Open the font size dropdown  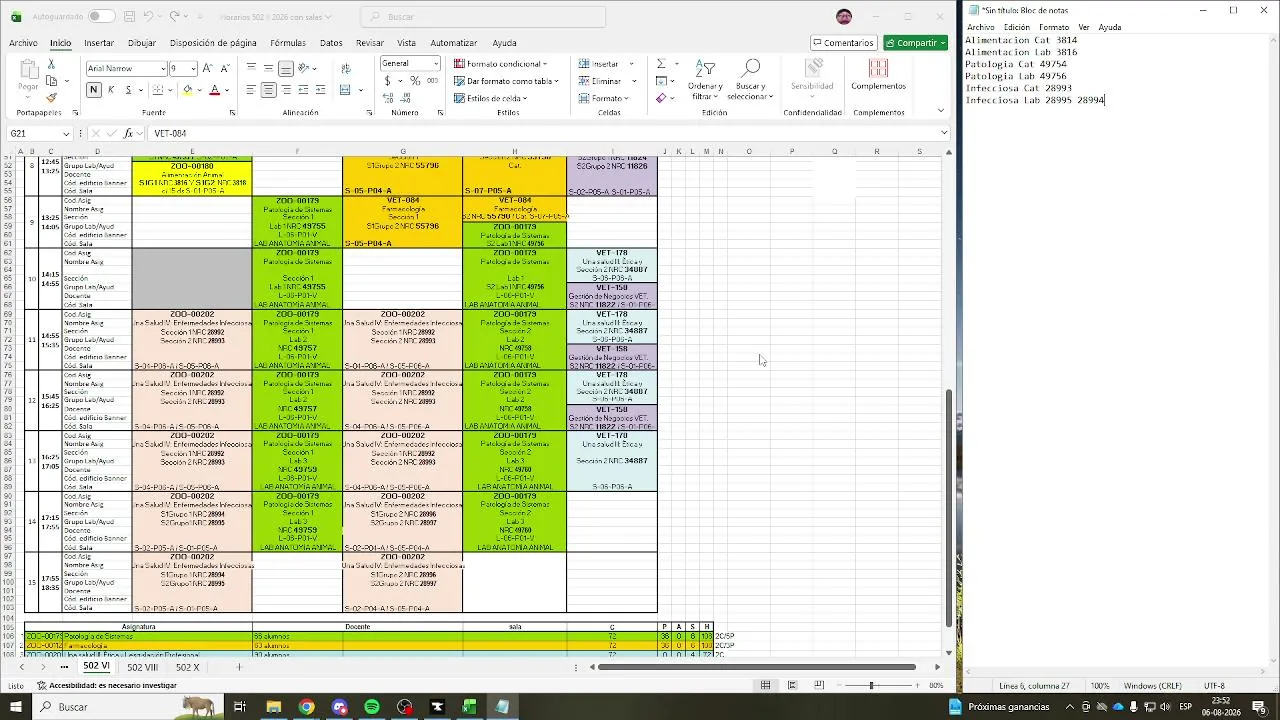point(192,68)
